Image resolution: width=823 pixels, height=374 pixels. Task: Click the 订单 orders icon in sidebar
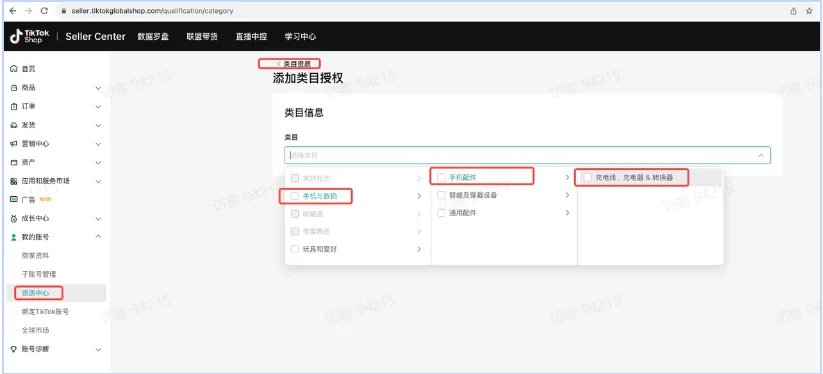point(14,106)
